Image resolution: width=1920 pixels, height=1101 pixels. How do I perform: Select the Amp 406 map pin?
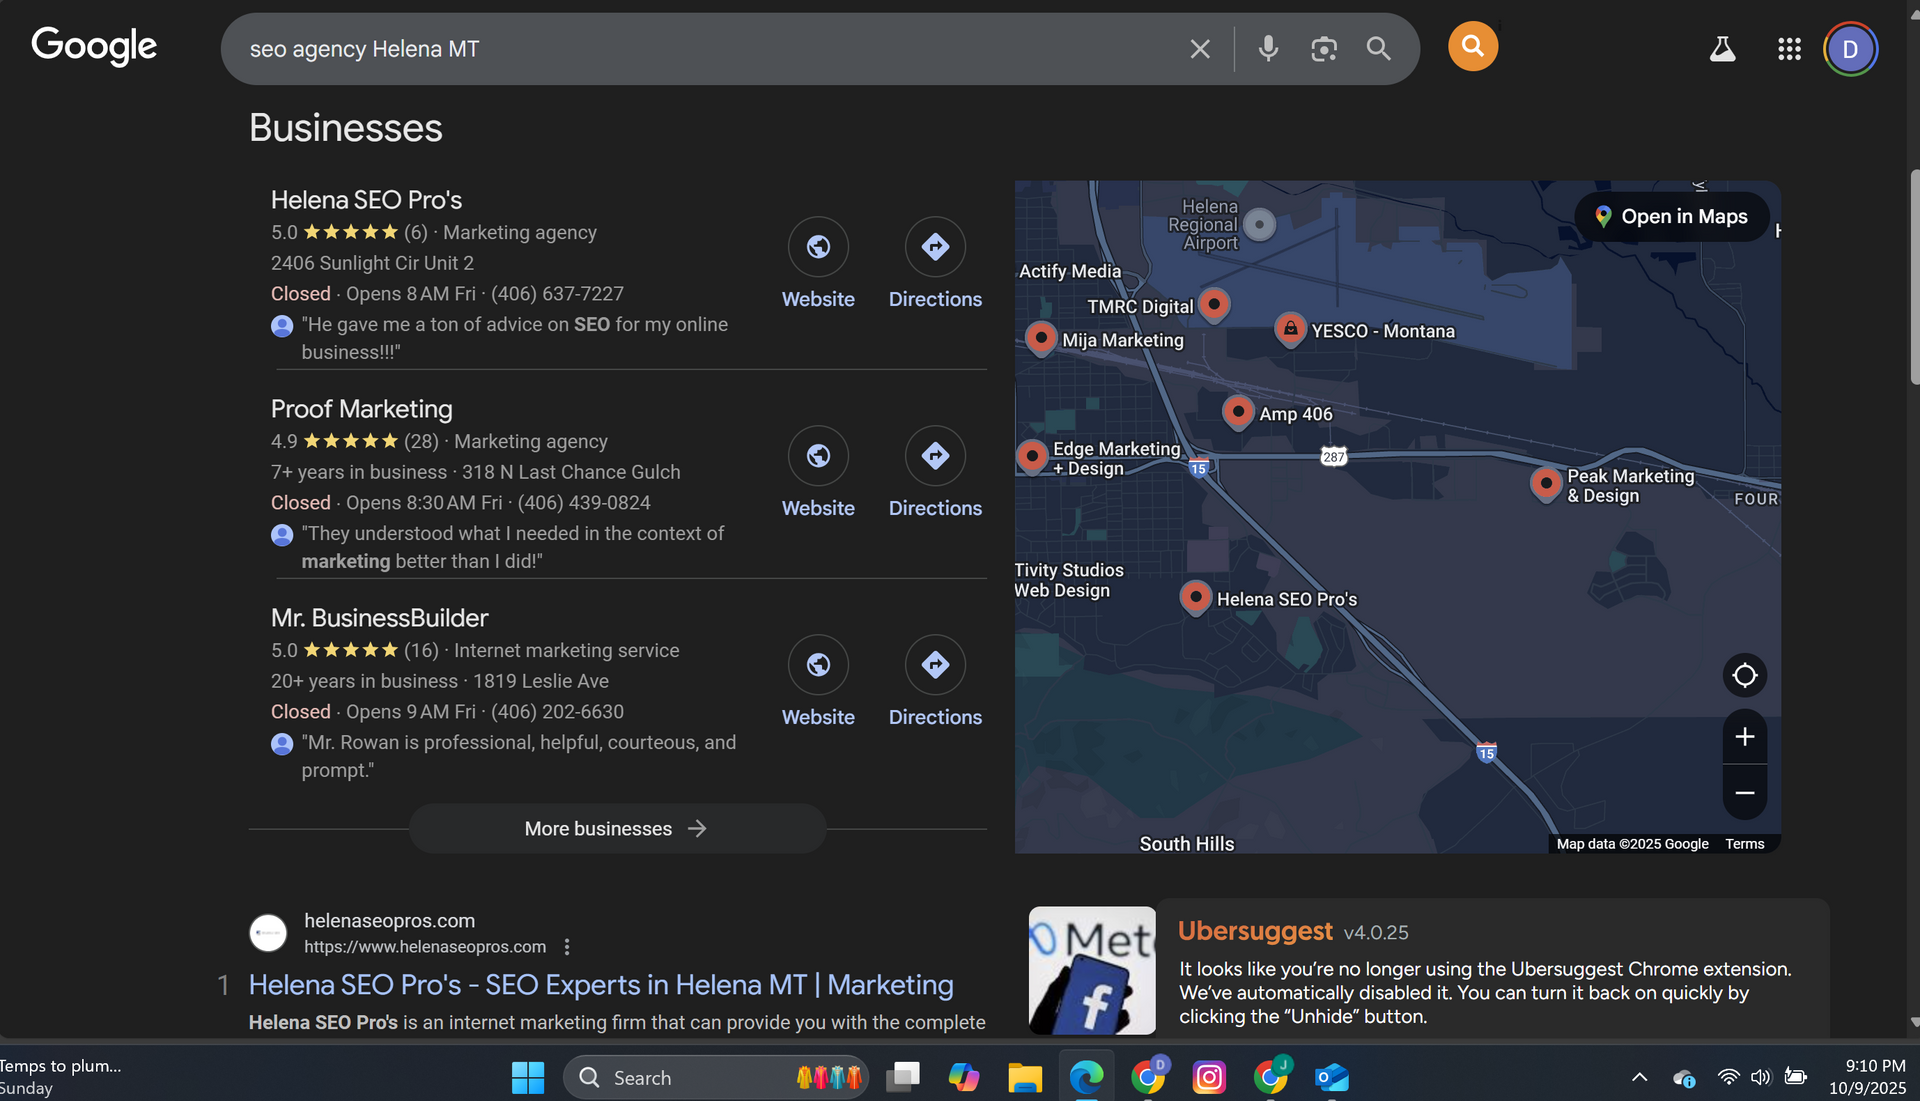tap(1238, 411)
